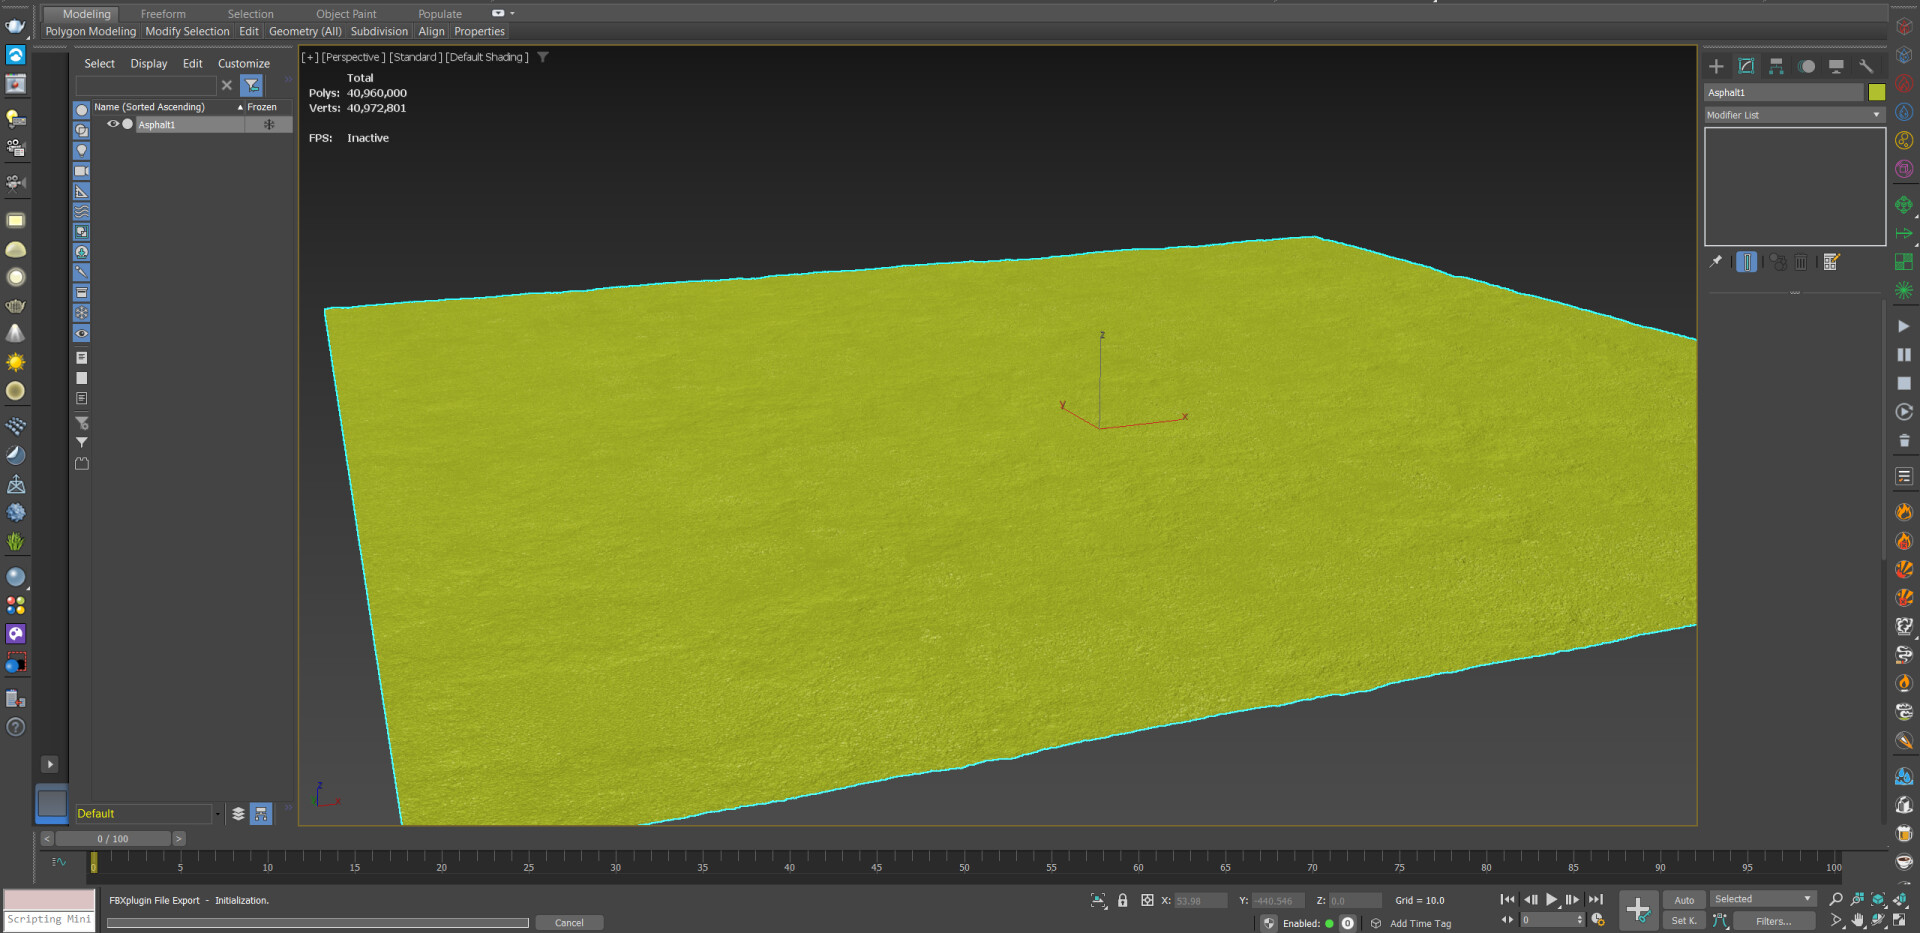Enable Auto Key mode
Image resolution: width=1920 pixels, height=933 pixels.
point(1684,899)
